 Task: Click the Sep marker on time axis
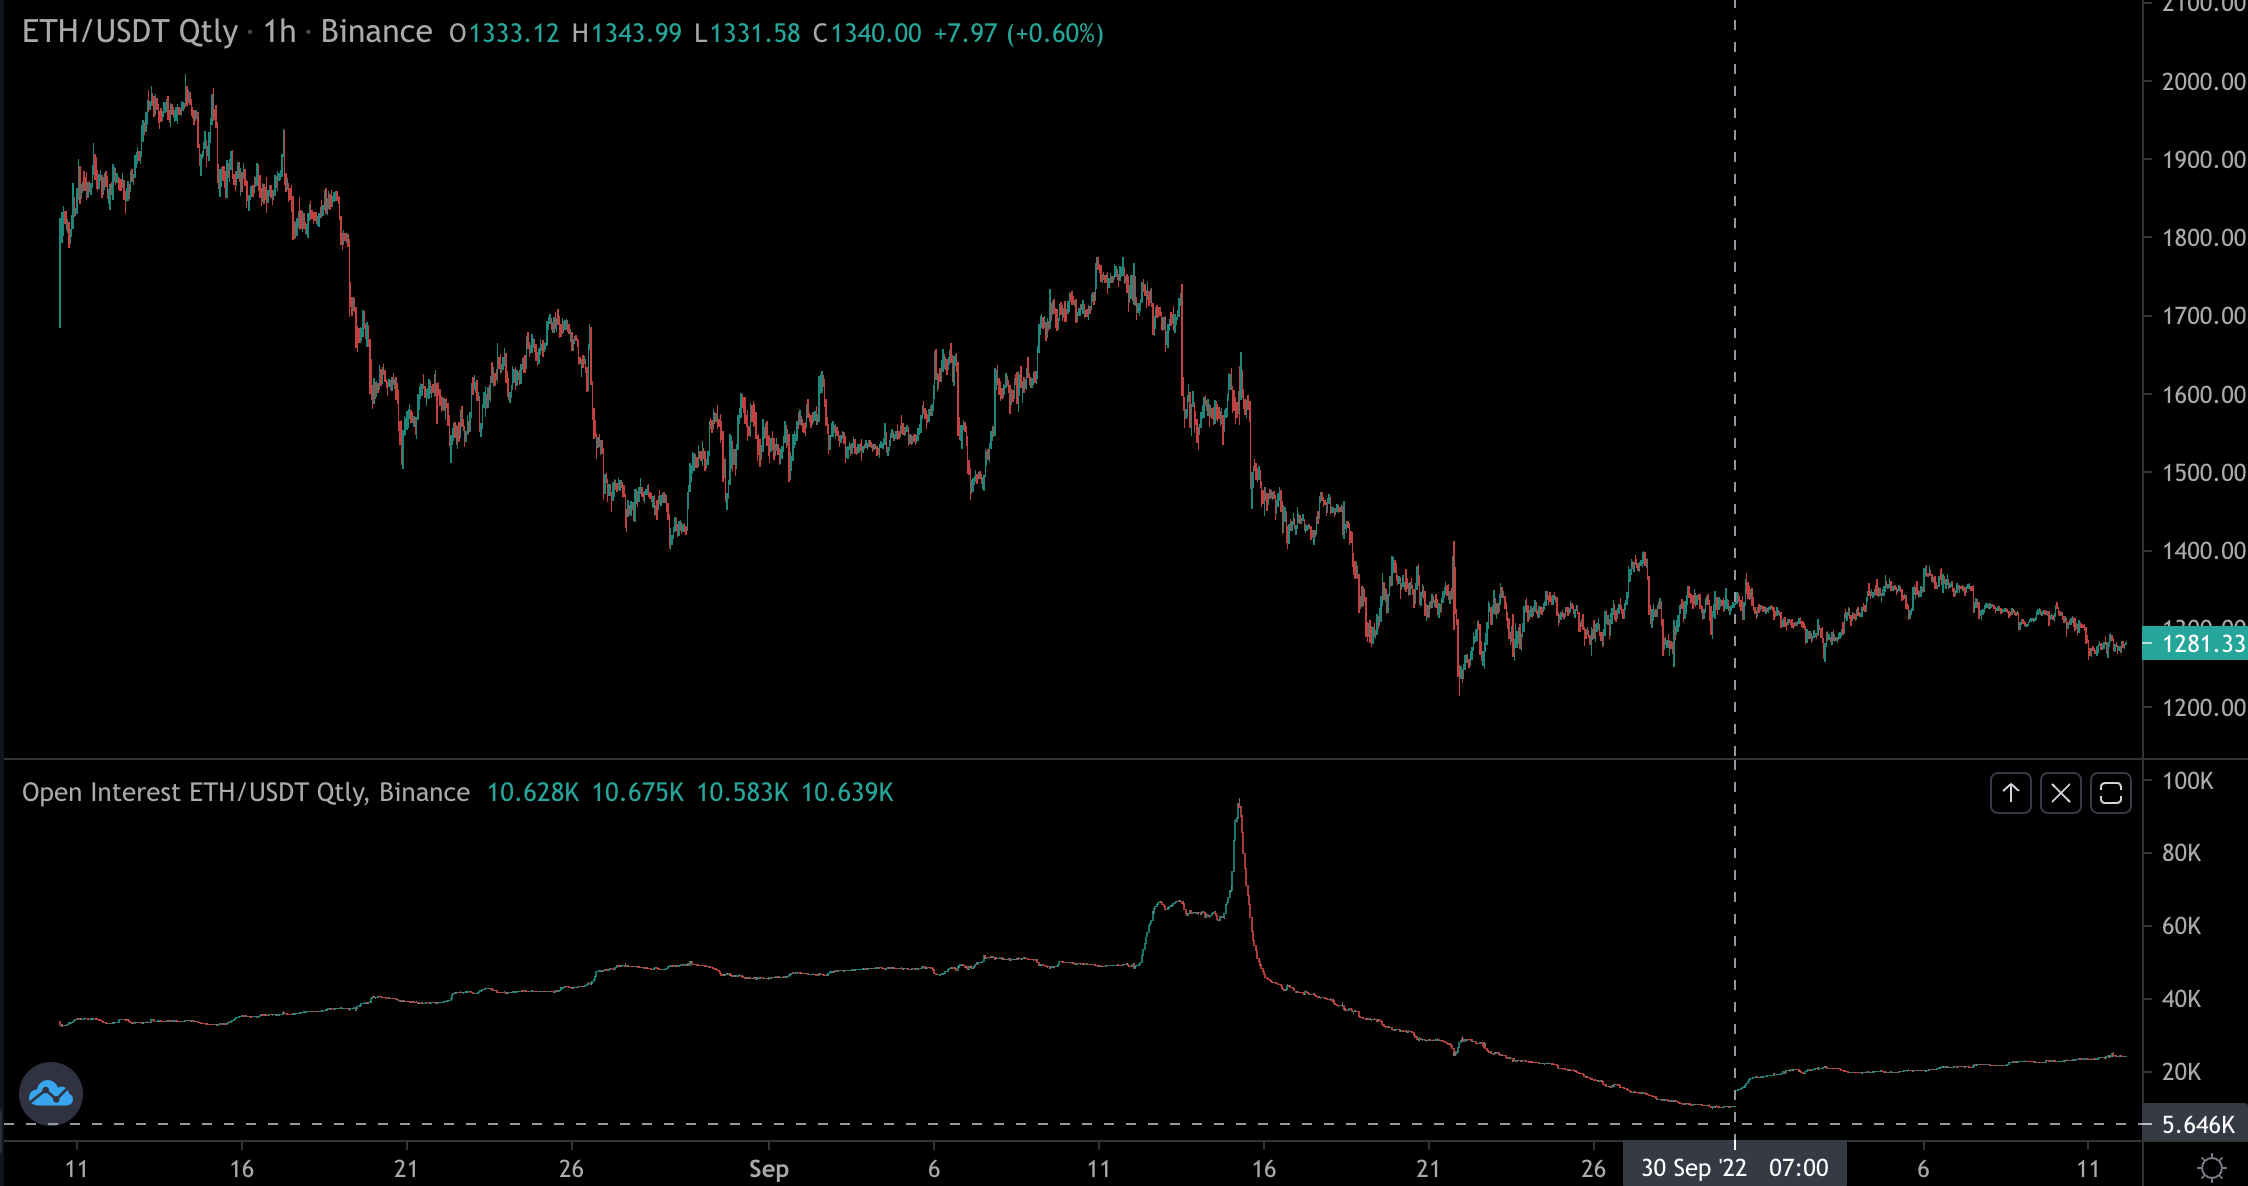coord(768,1168)
